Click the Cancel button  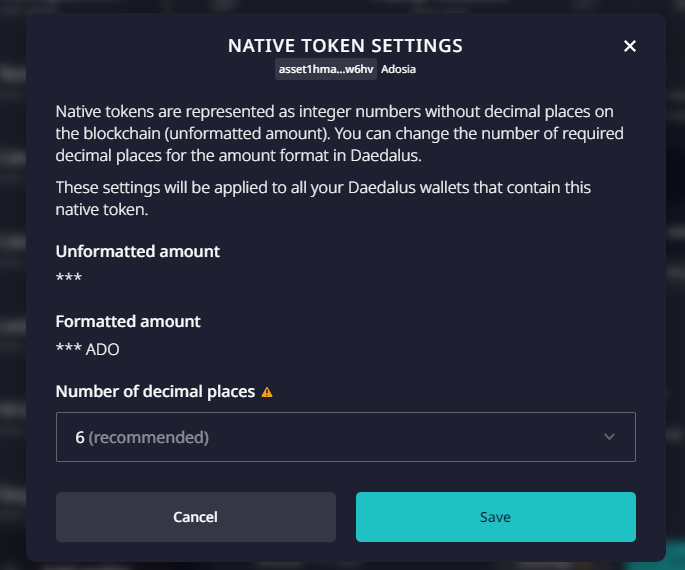(x=196, y=517)
